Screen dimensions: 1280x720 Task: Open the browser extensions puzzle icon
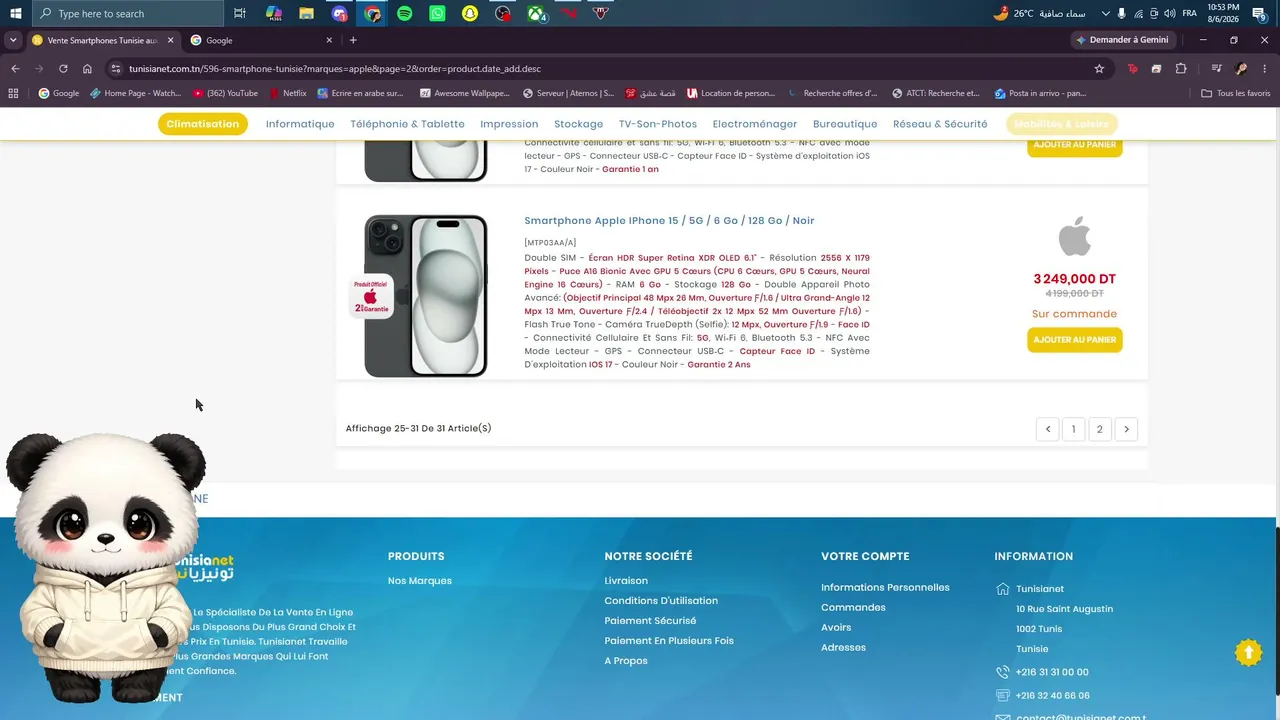tap(1181, 68)
